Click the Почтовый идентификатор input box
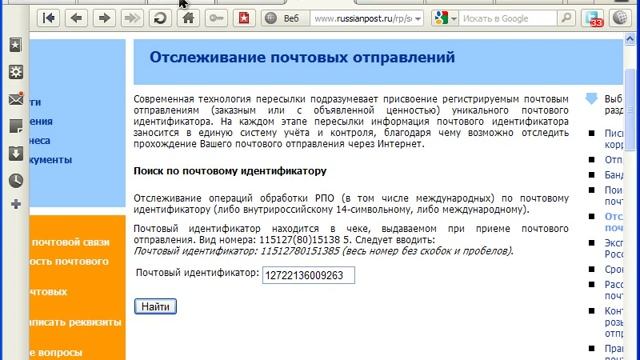The height and width of the screenshot is (360, 640). point(308,275)
